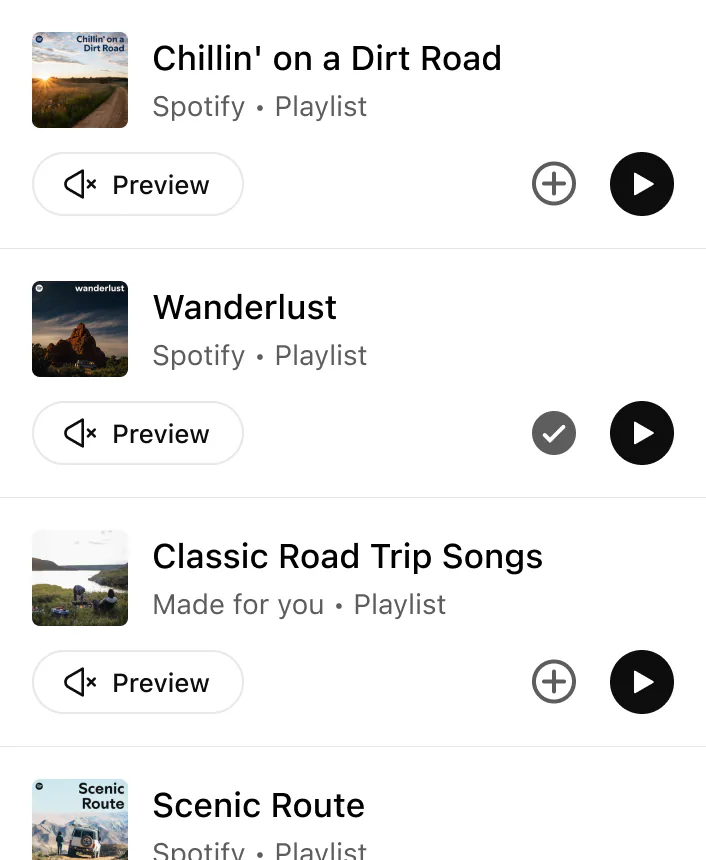706x860 pixels.
Task: Toggle the add button for Chillin' on a Dirt Road
Action: tap(554, 184)
